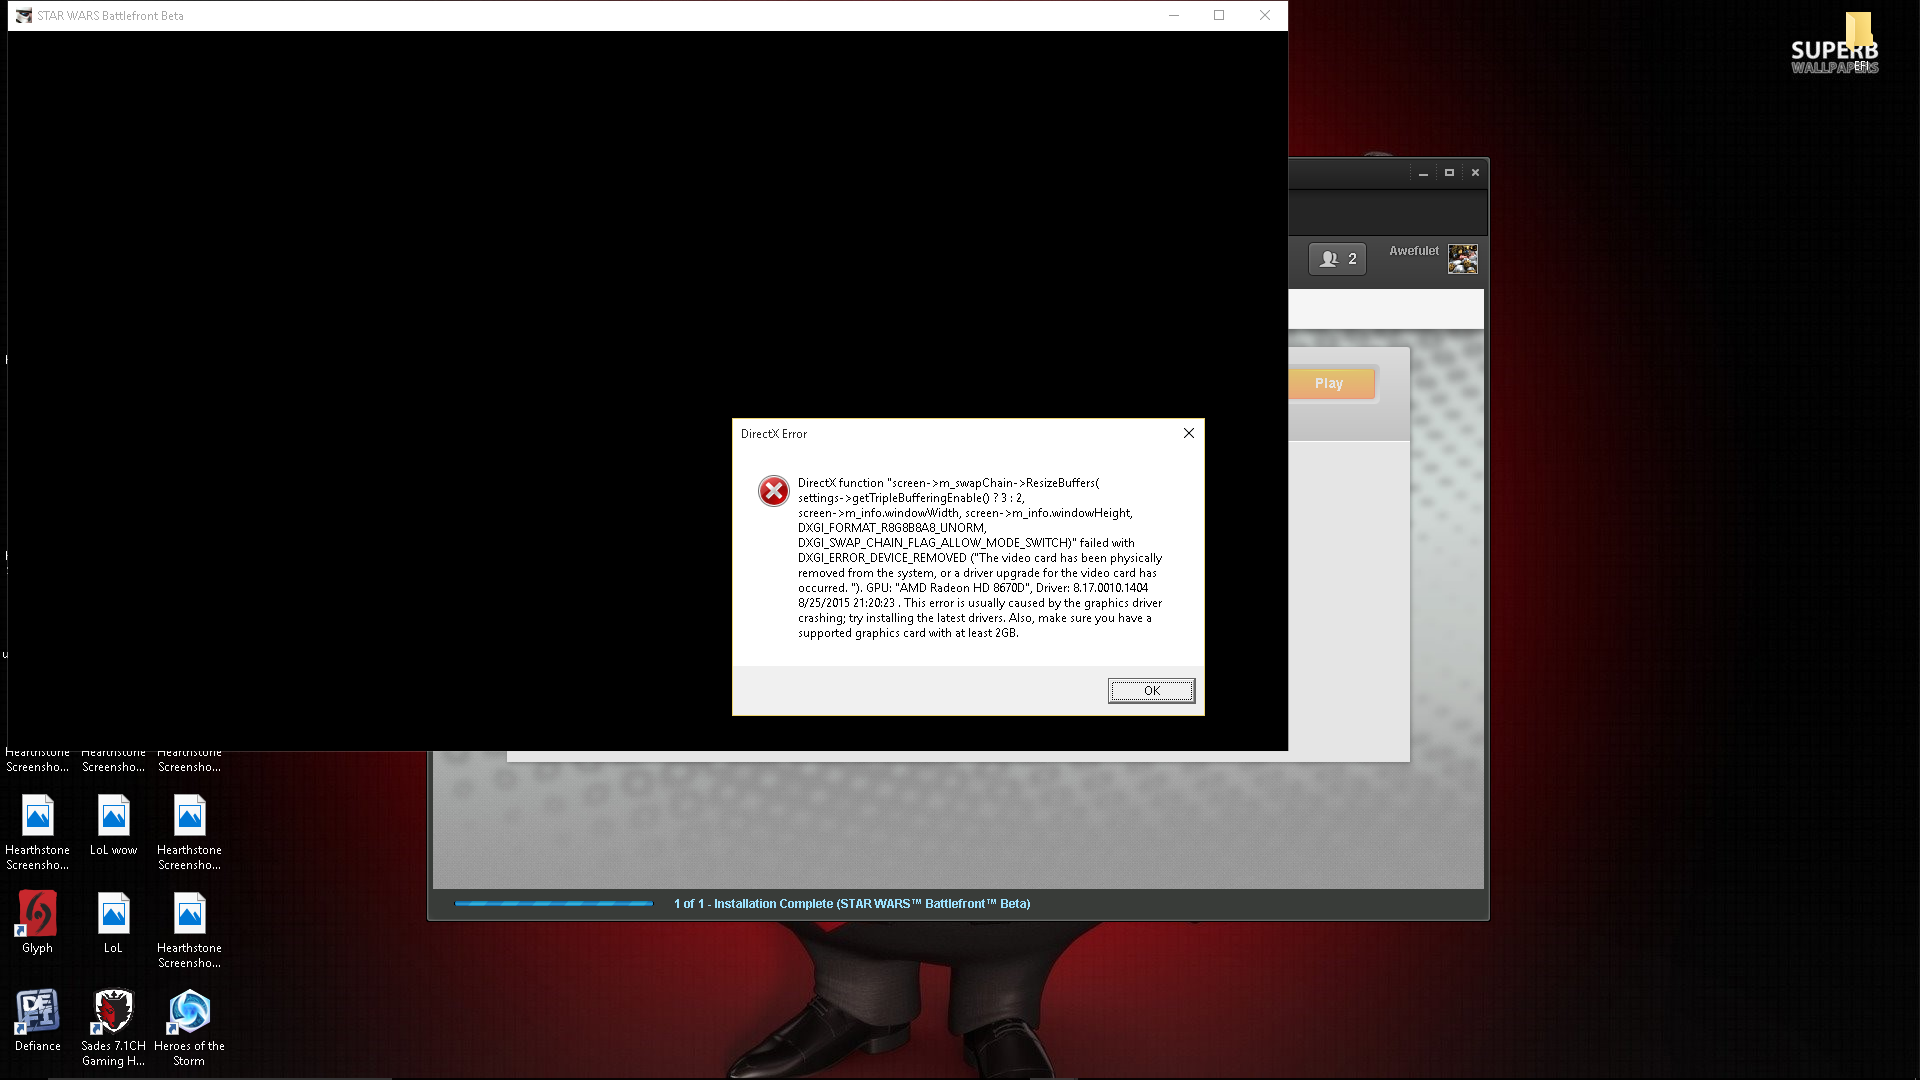Click the Installation Complete status text
The width and height of the screenshot is (1920, 1080).
[851, 904]
